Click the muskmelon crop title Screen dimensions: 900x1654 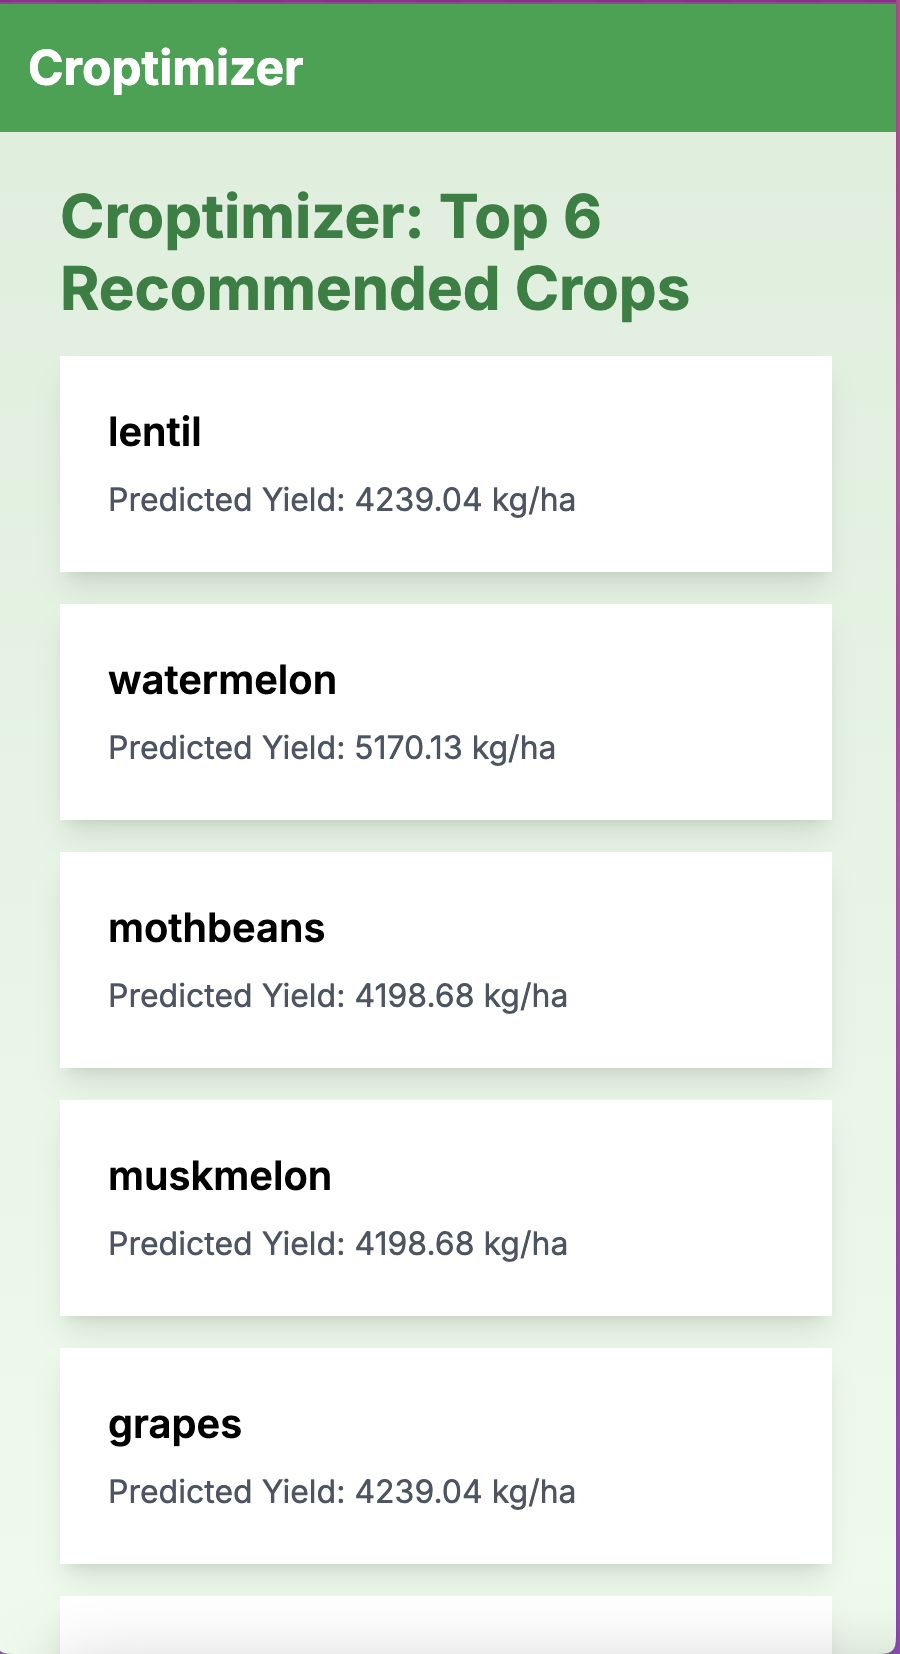click(x=219, y=1176)
